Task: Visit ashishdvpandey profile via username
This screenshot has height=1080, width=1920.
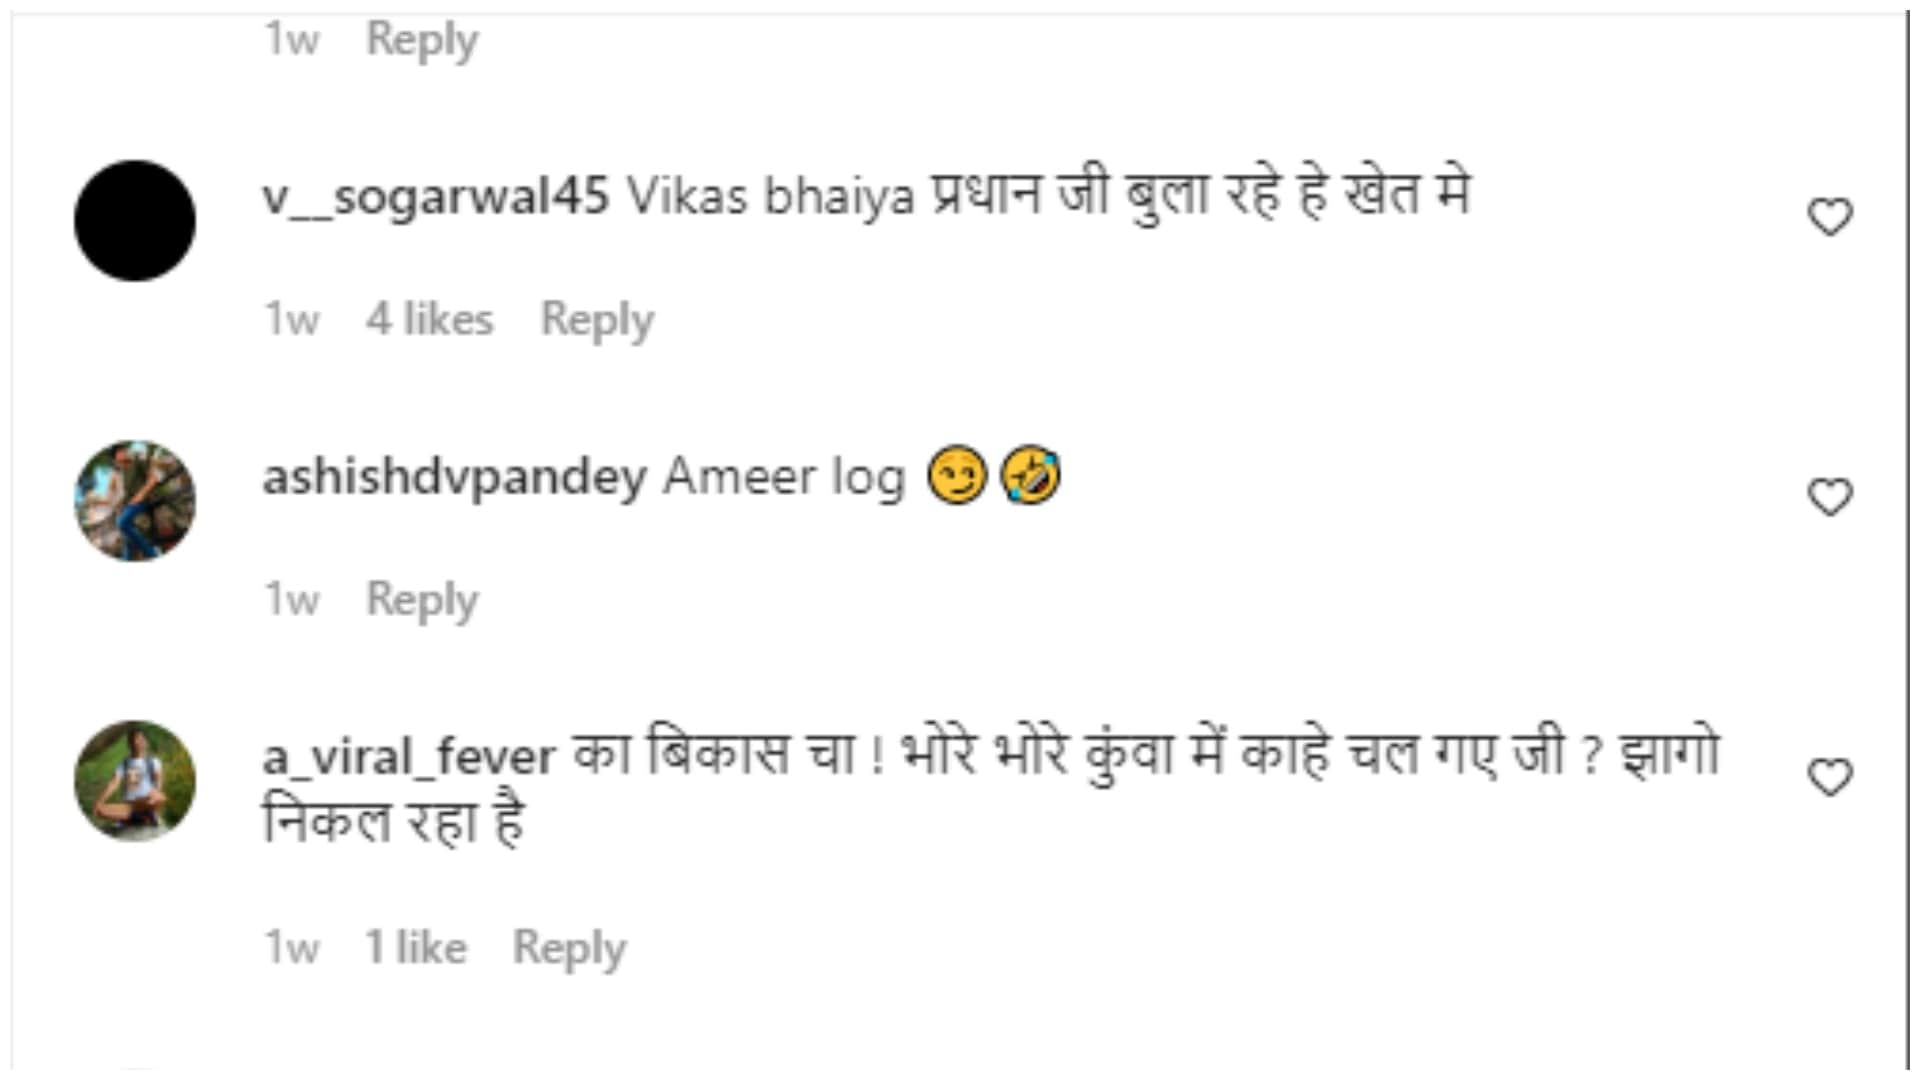Action: coord(454,476)
